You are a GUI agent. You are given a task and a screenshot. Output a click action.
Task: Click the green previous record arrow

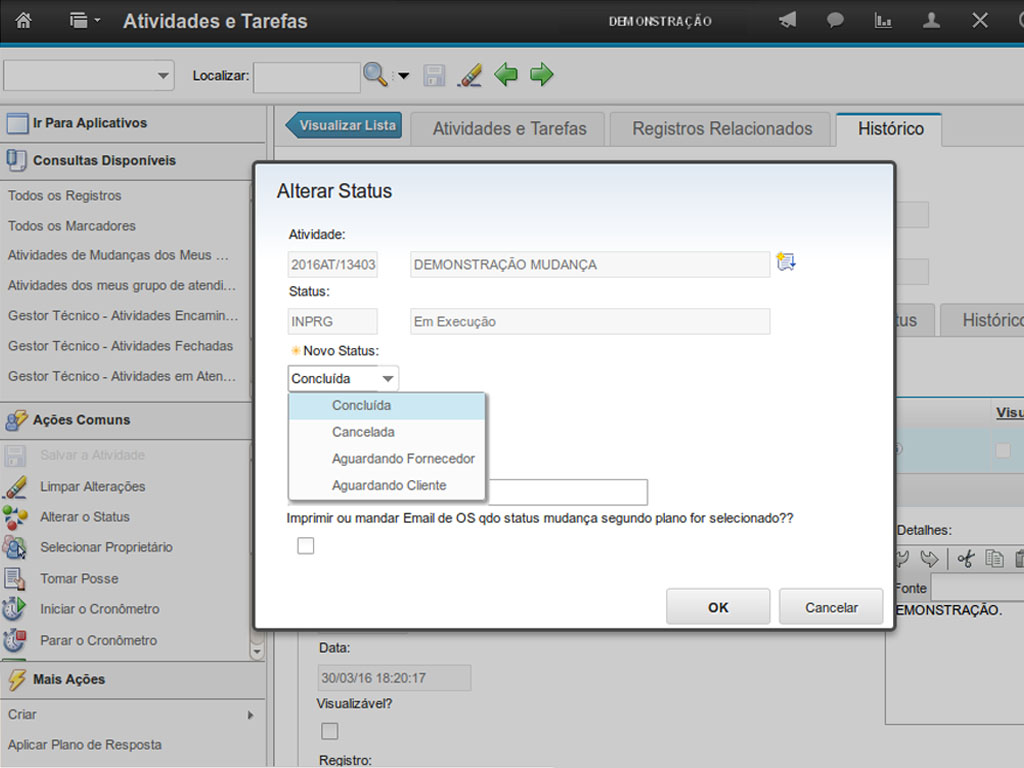[506, 75]
